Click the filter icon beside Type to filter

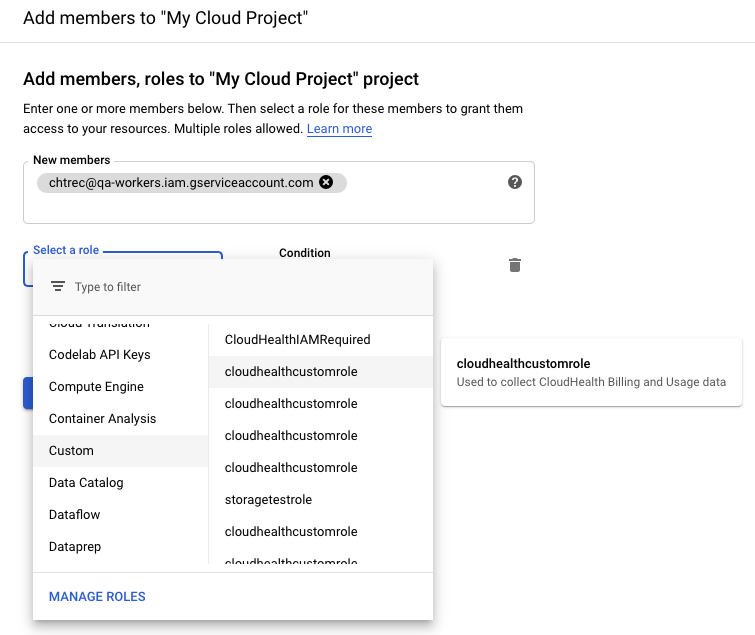58,287
